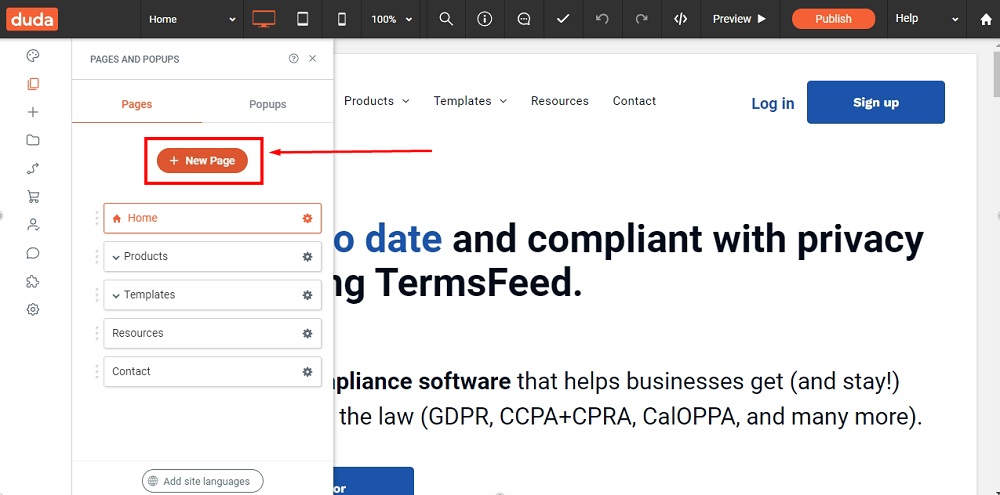Click Preview button
The height and width of the screenshot is (495, 1000).
740,19
